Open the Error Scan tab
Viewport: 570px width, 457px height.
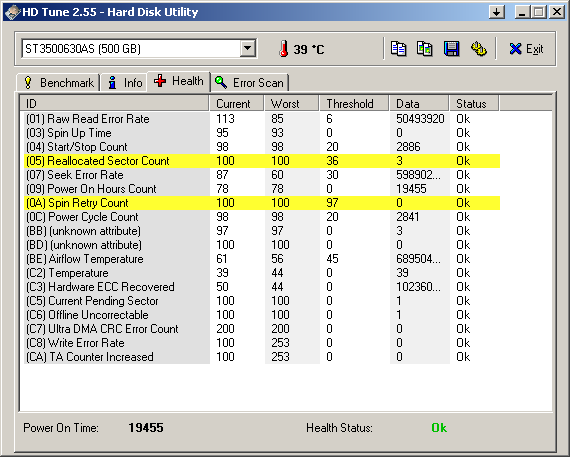(249, 83)
